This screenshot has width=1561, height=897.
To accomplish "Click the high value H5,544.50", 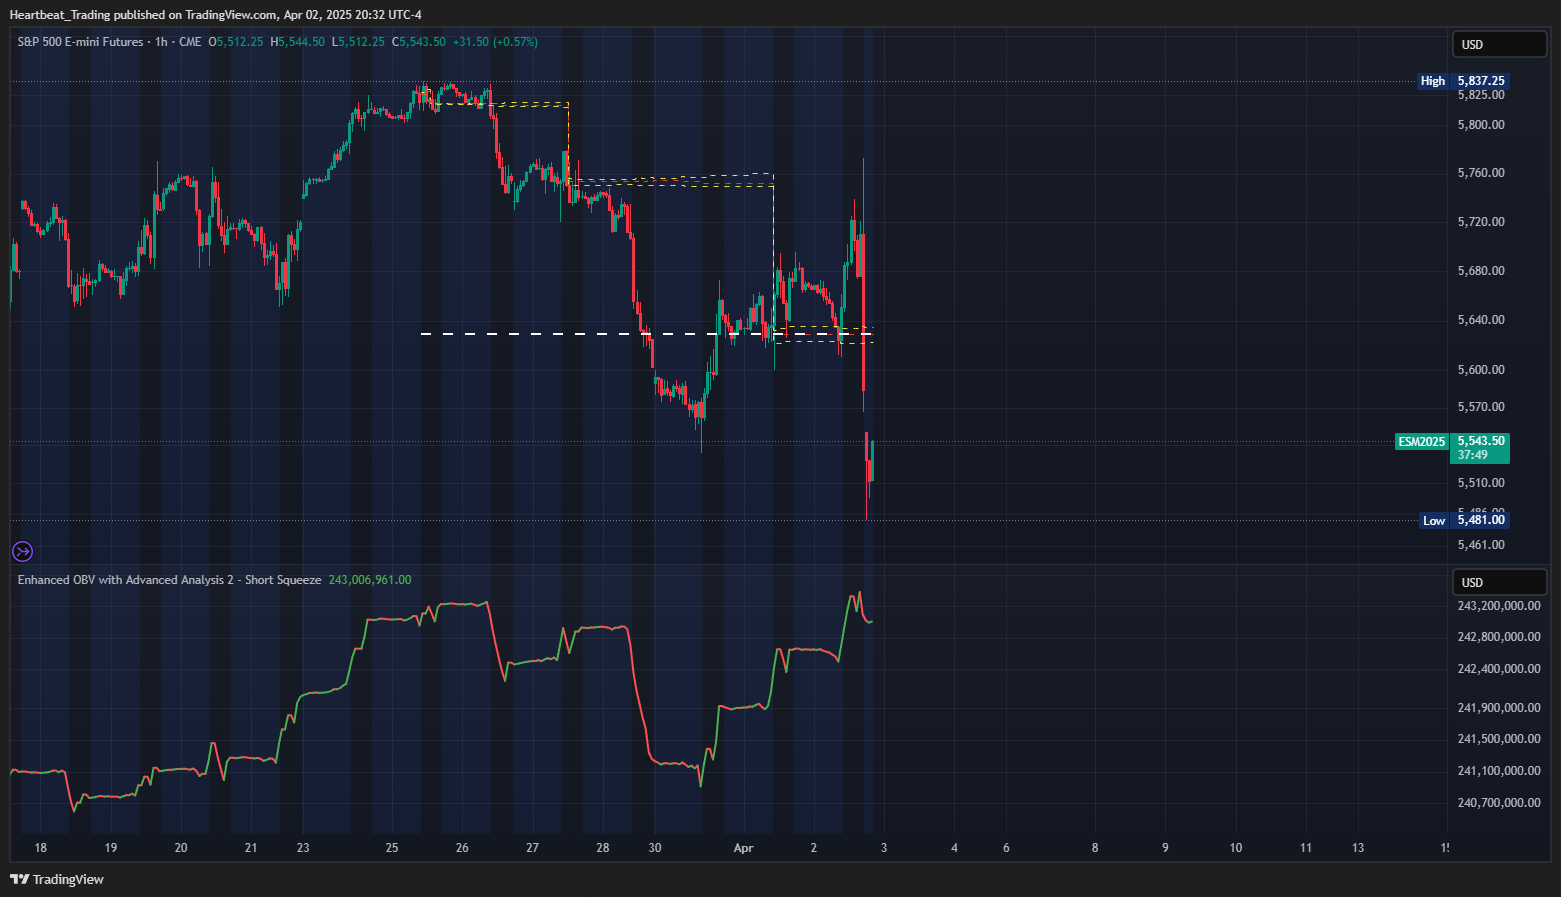I will pyautogui.click(x=298, y=42).
